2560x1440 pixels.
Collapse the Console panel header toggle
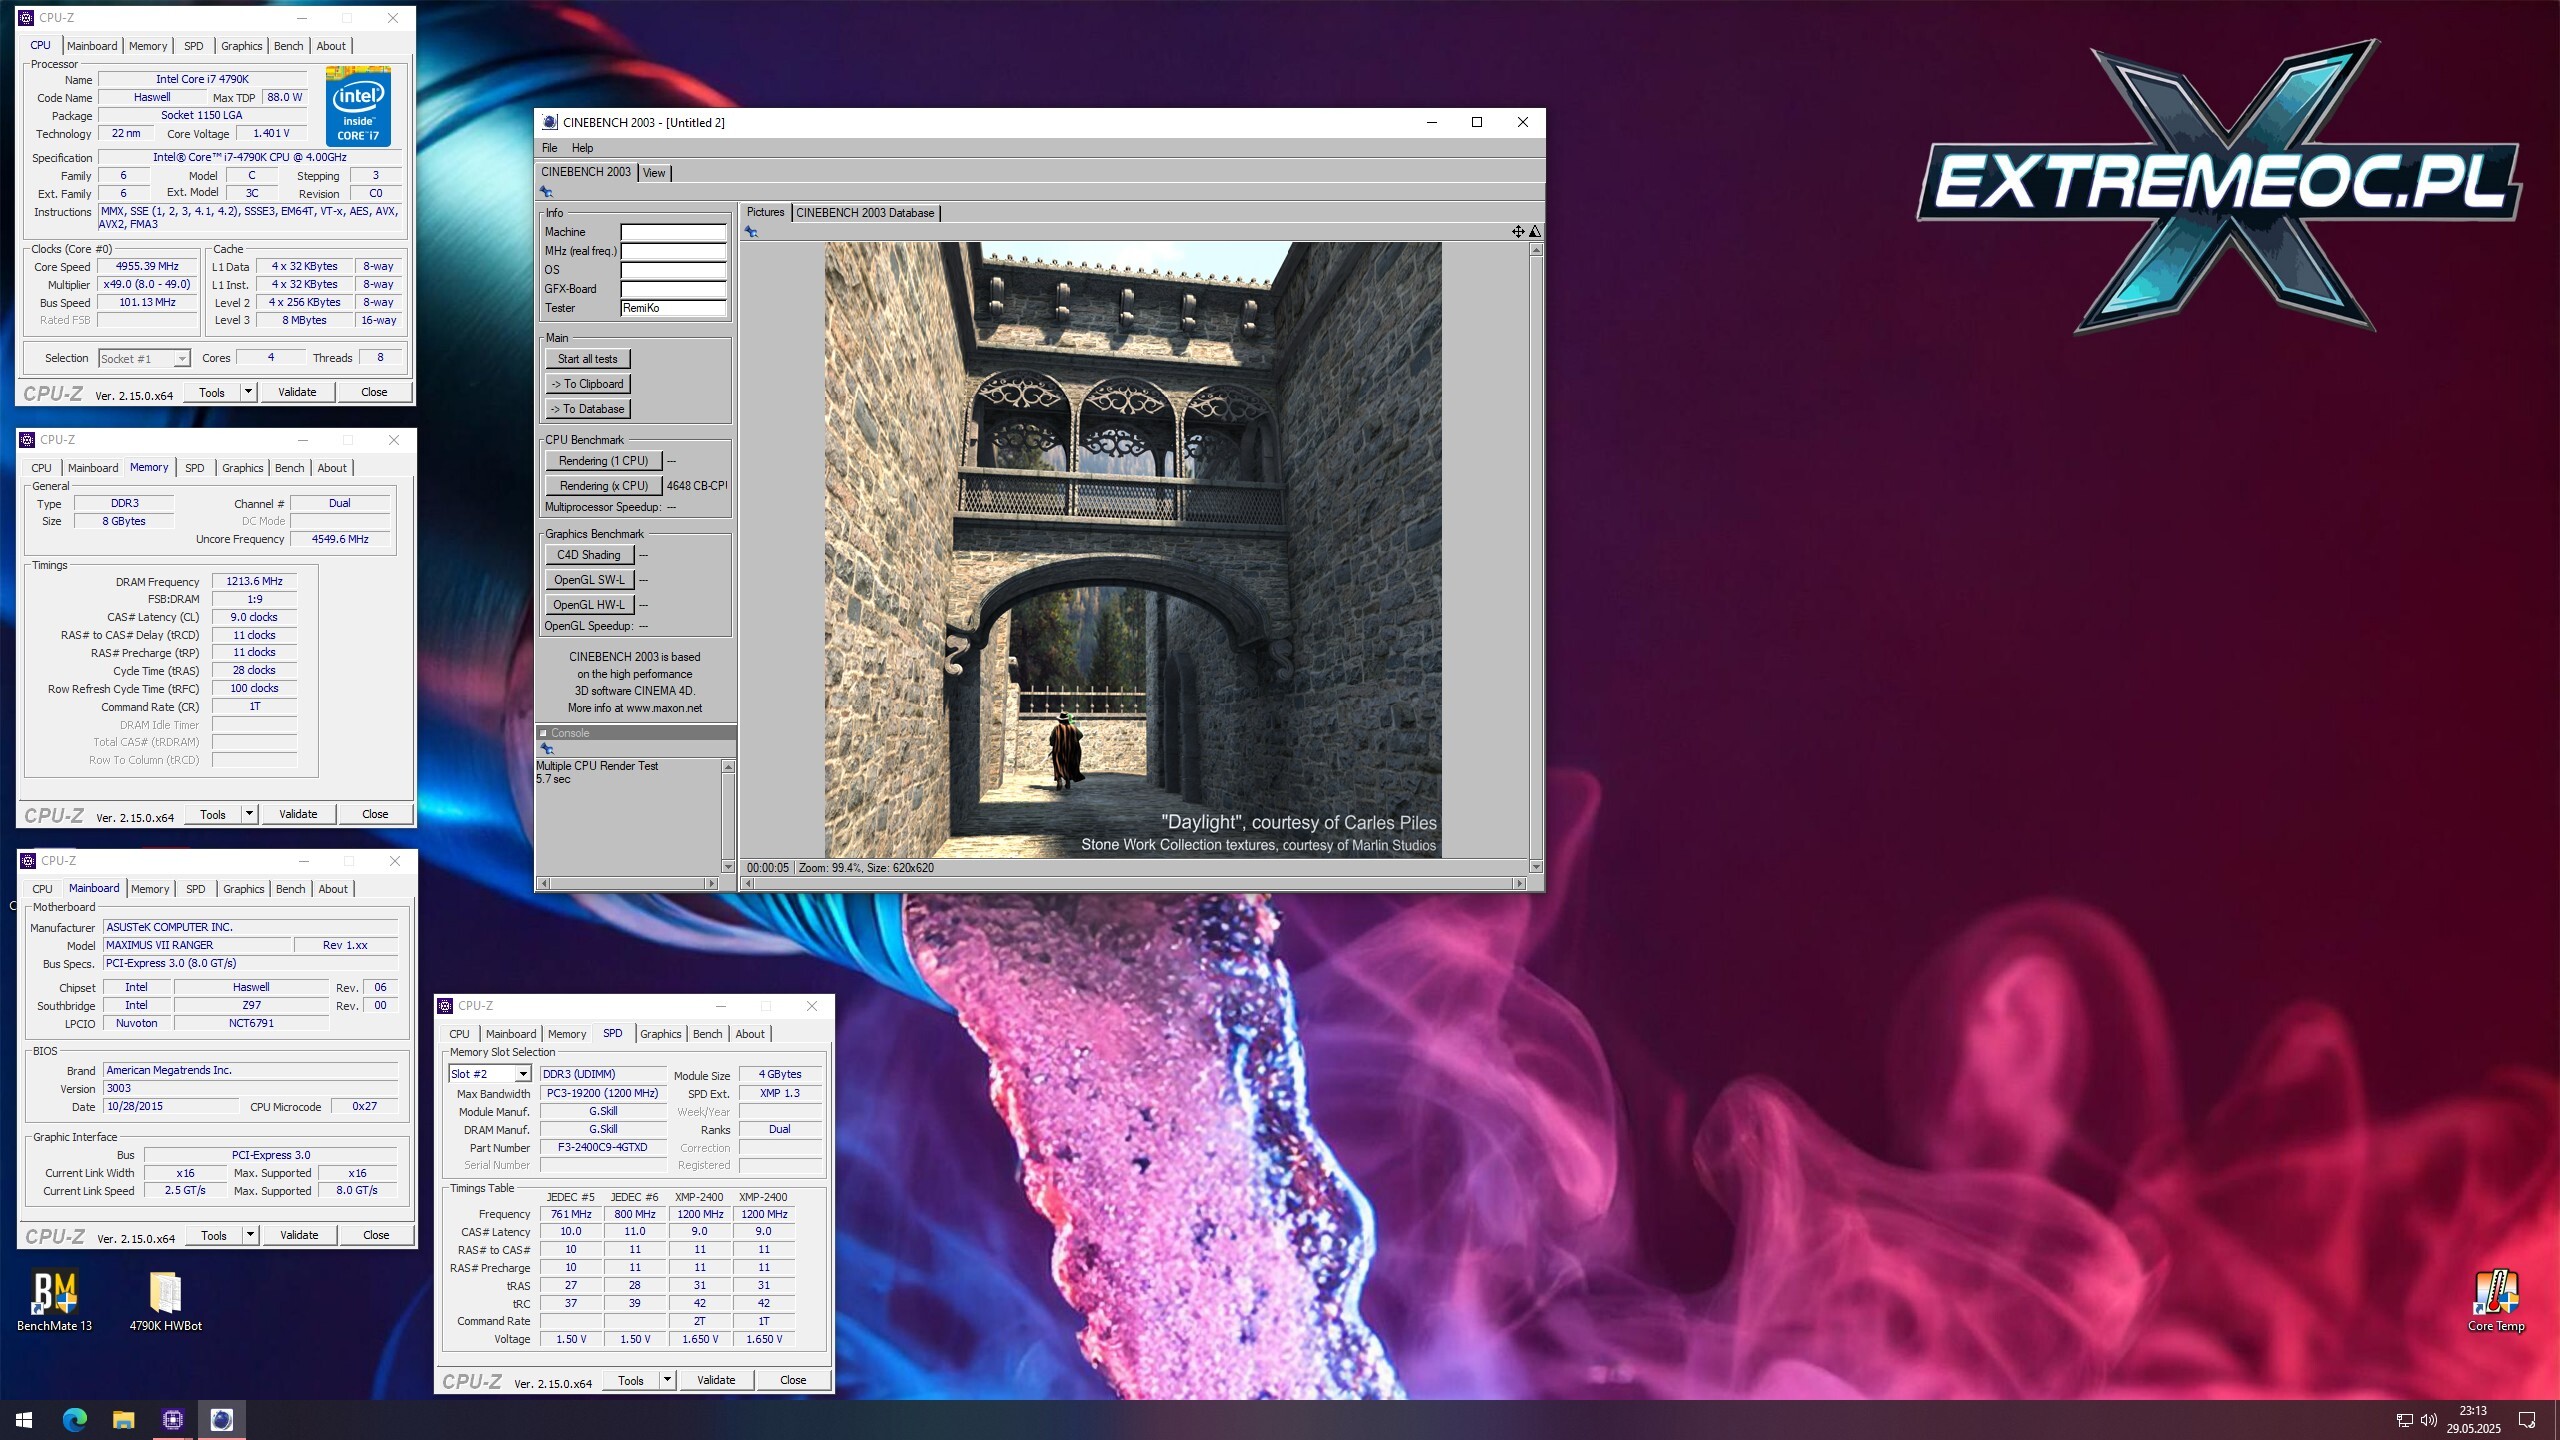coord(544,733)
